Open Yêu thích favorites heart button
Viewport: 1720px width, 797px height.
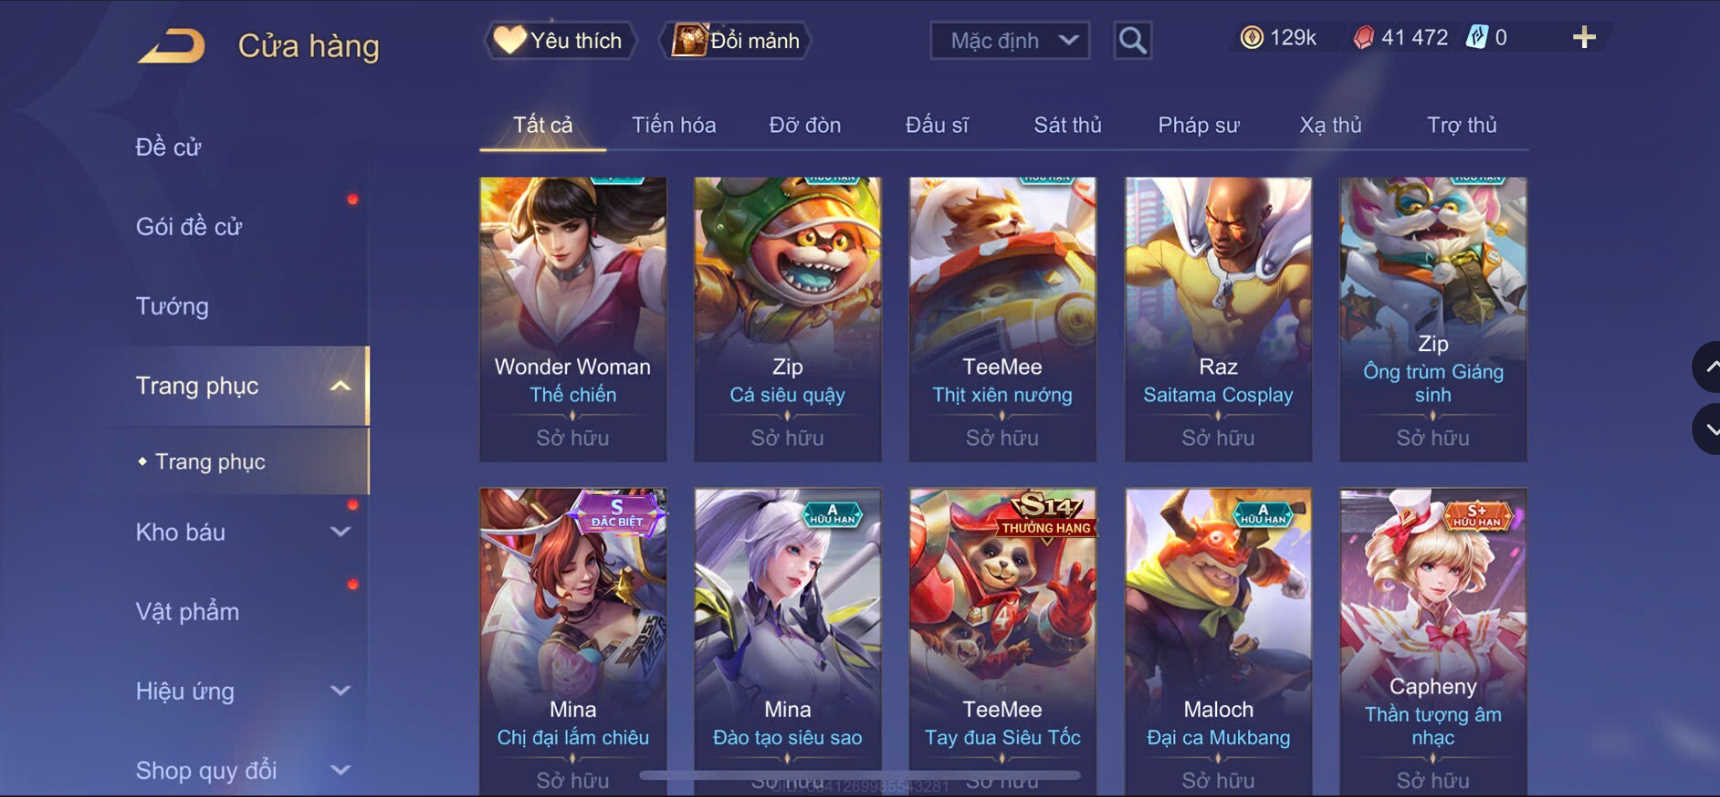(x=560, y=40)
